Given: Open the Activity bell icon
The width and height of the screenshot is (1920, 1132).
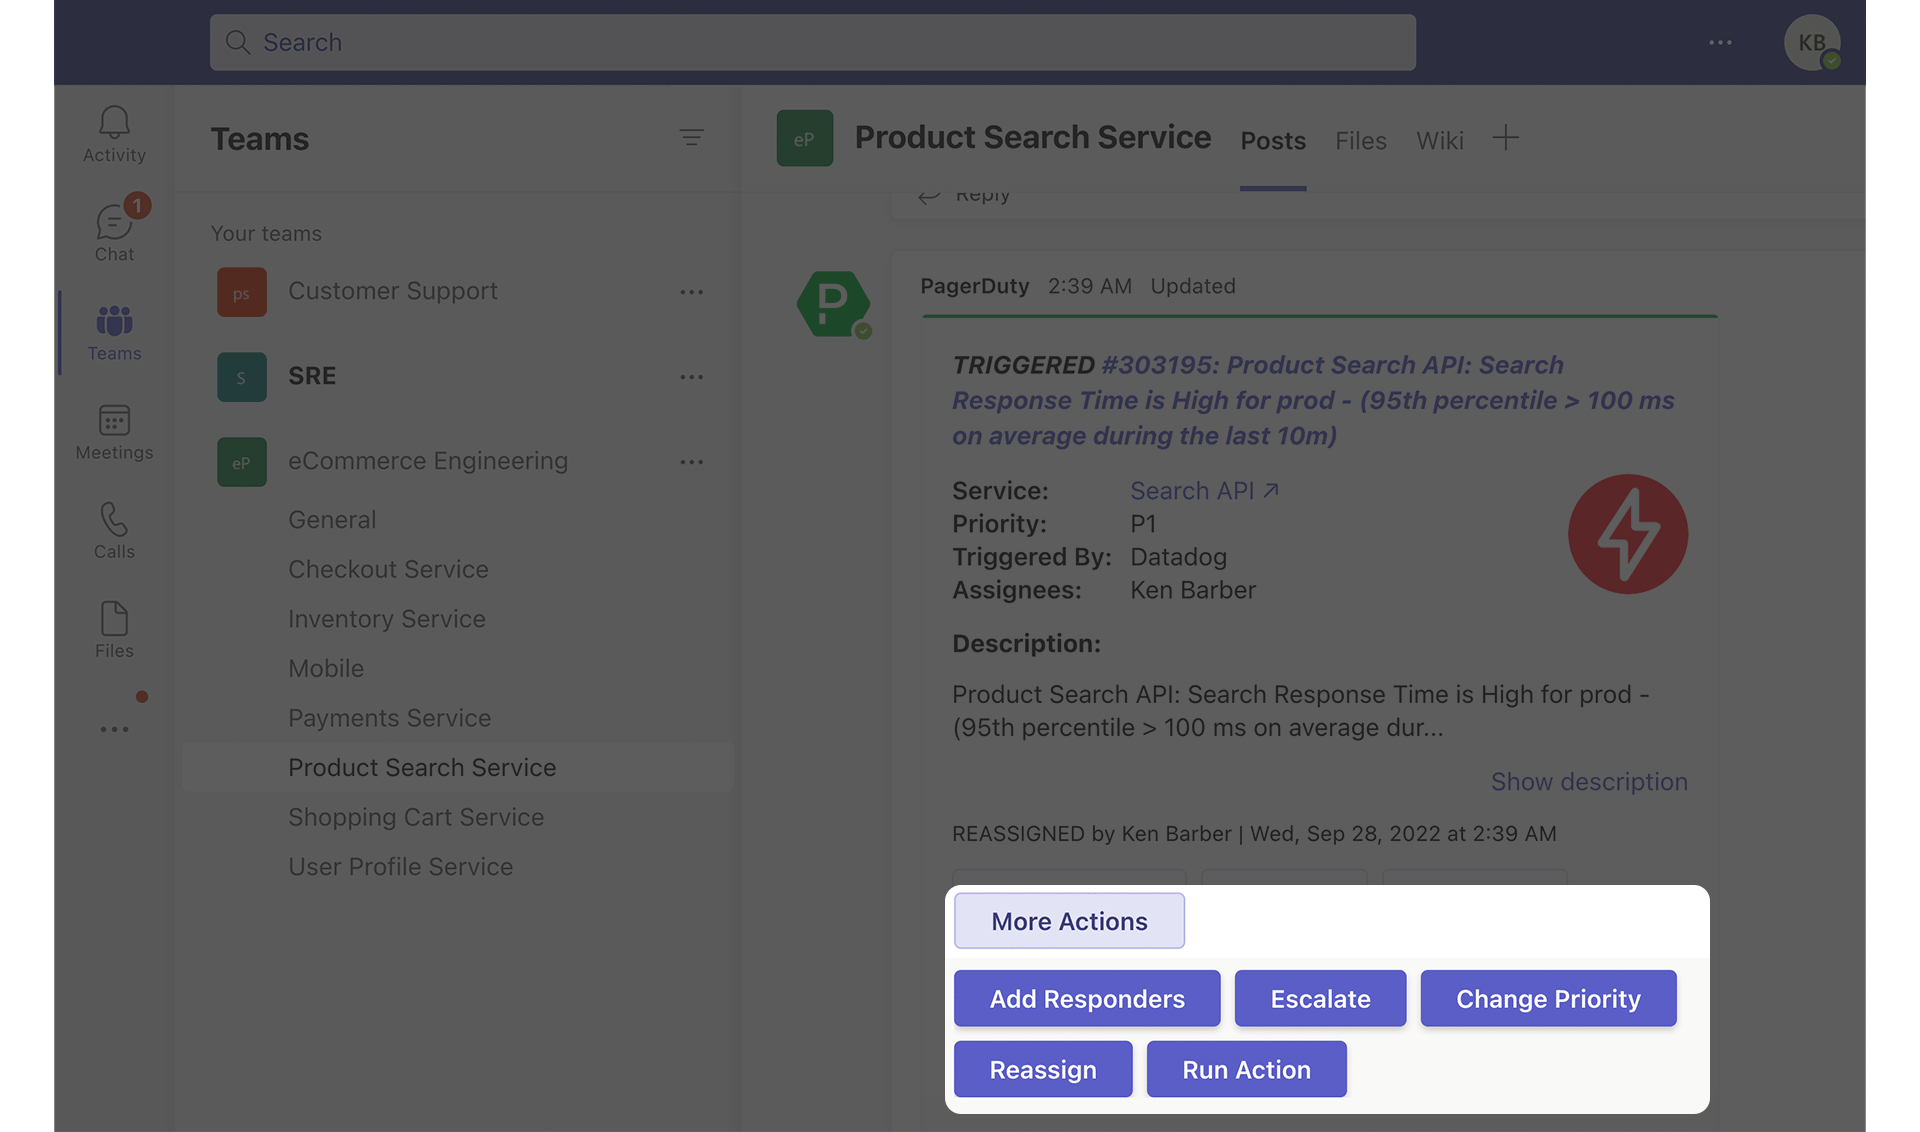Looking at the screenshot, I should (114, 133).
